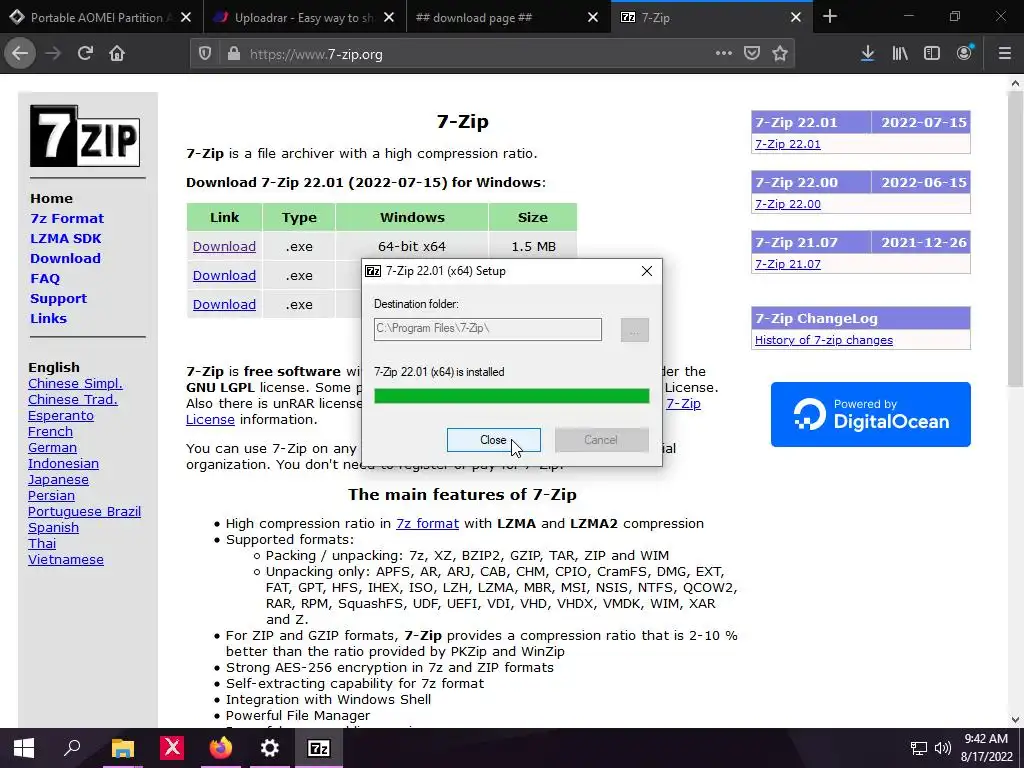The height and width of the screenshot is (768, 1024).
Task: Open Settings gear on taskbar
Action: 270,748
